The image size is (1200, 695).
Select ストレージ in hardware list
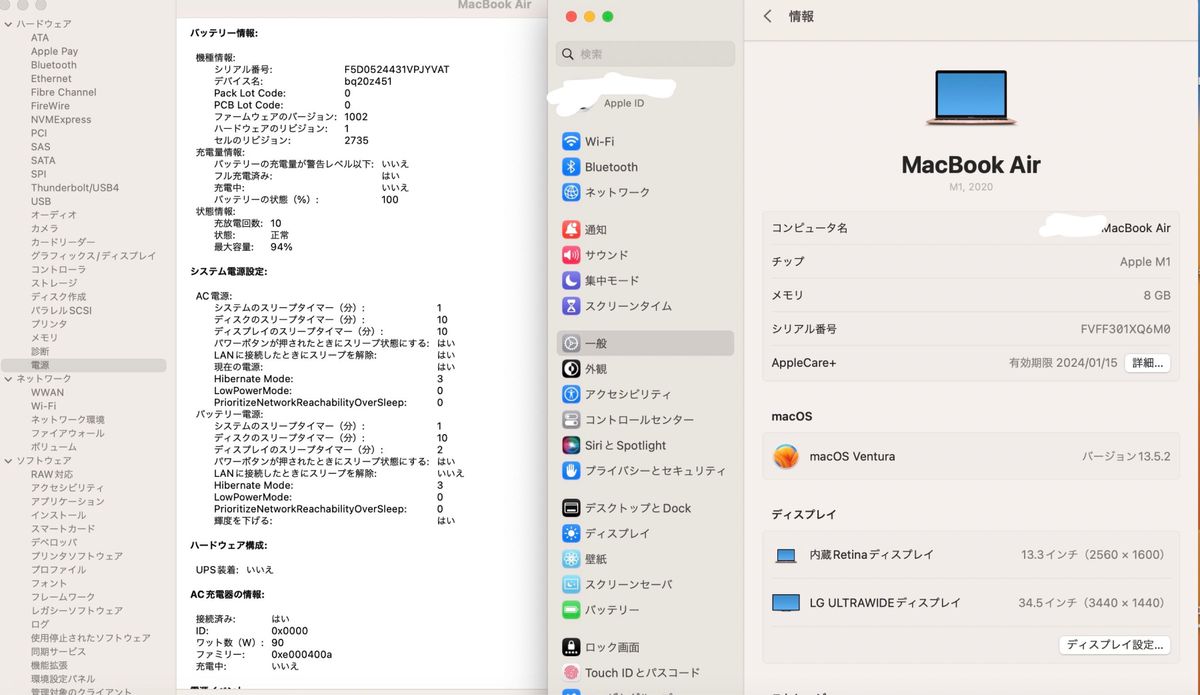(x=54, y=284)
